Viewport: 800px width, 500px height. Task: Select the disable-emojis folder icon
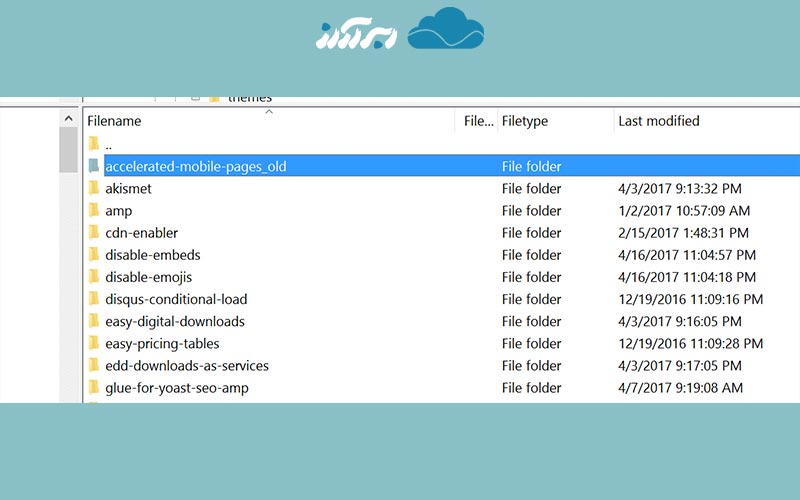(94, 277)
